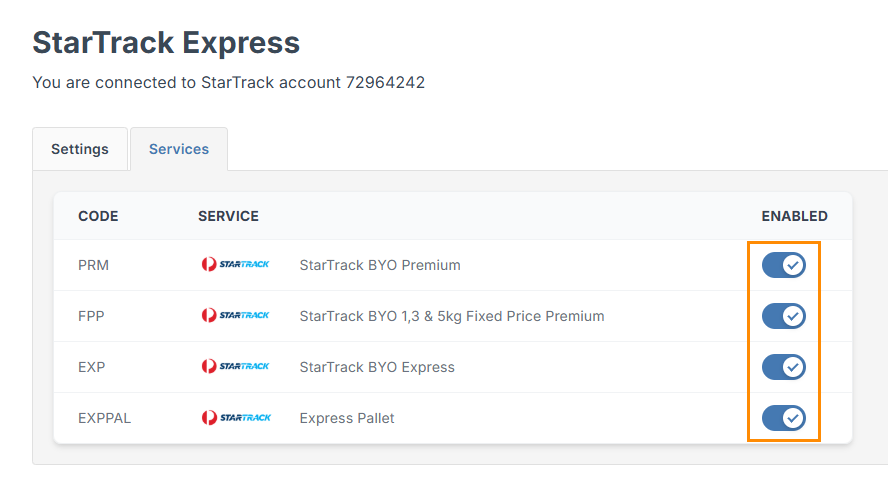
Task: Click the FPP service code
Action: [x=92, y=316]
